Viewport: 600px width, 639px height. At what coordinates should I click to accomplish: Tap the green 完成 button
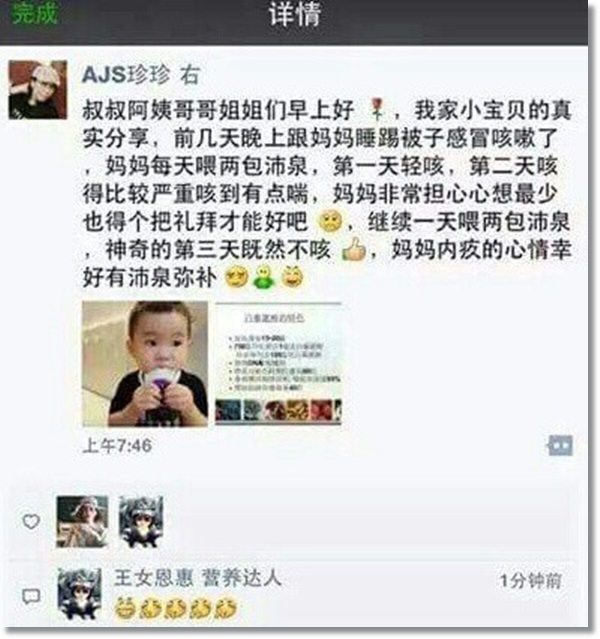[x=34, y=13]
